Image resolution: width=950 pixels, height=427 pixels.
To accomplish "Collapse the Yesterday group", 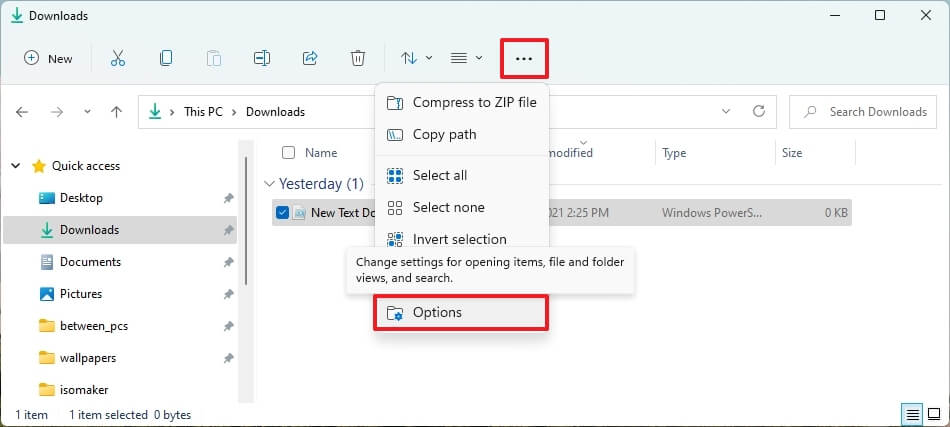I will (268, 184).
